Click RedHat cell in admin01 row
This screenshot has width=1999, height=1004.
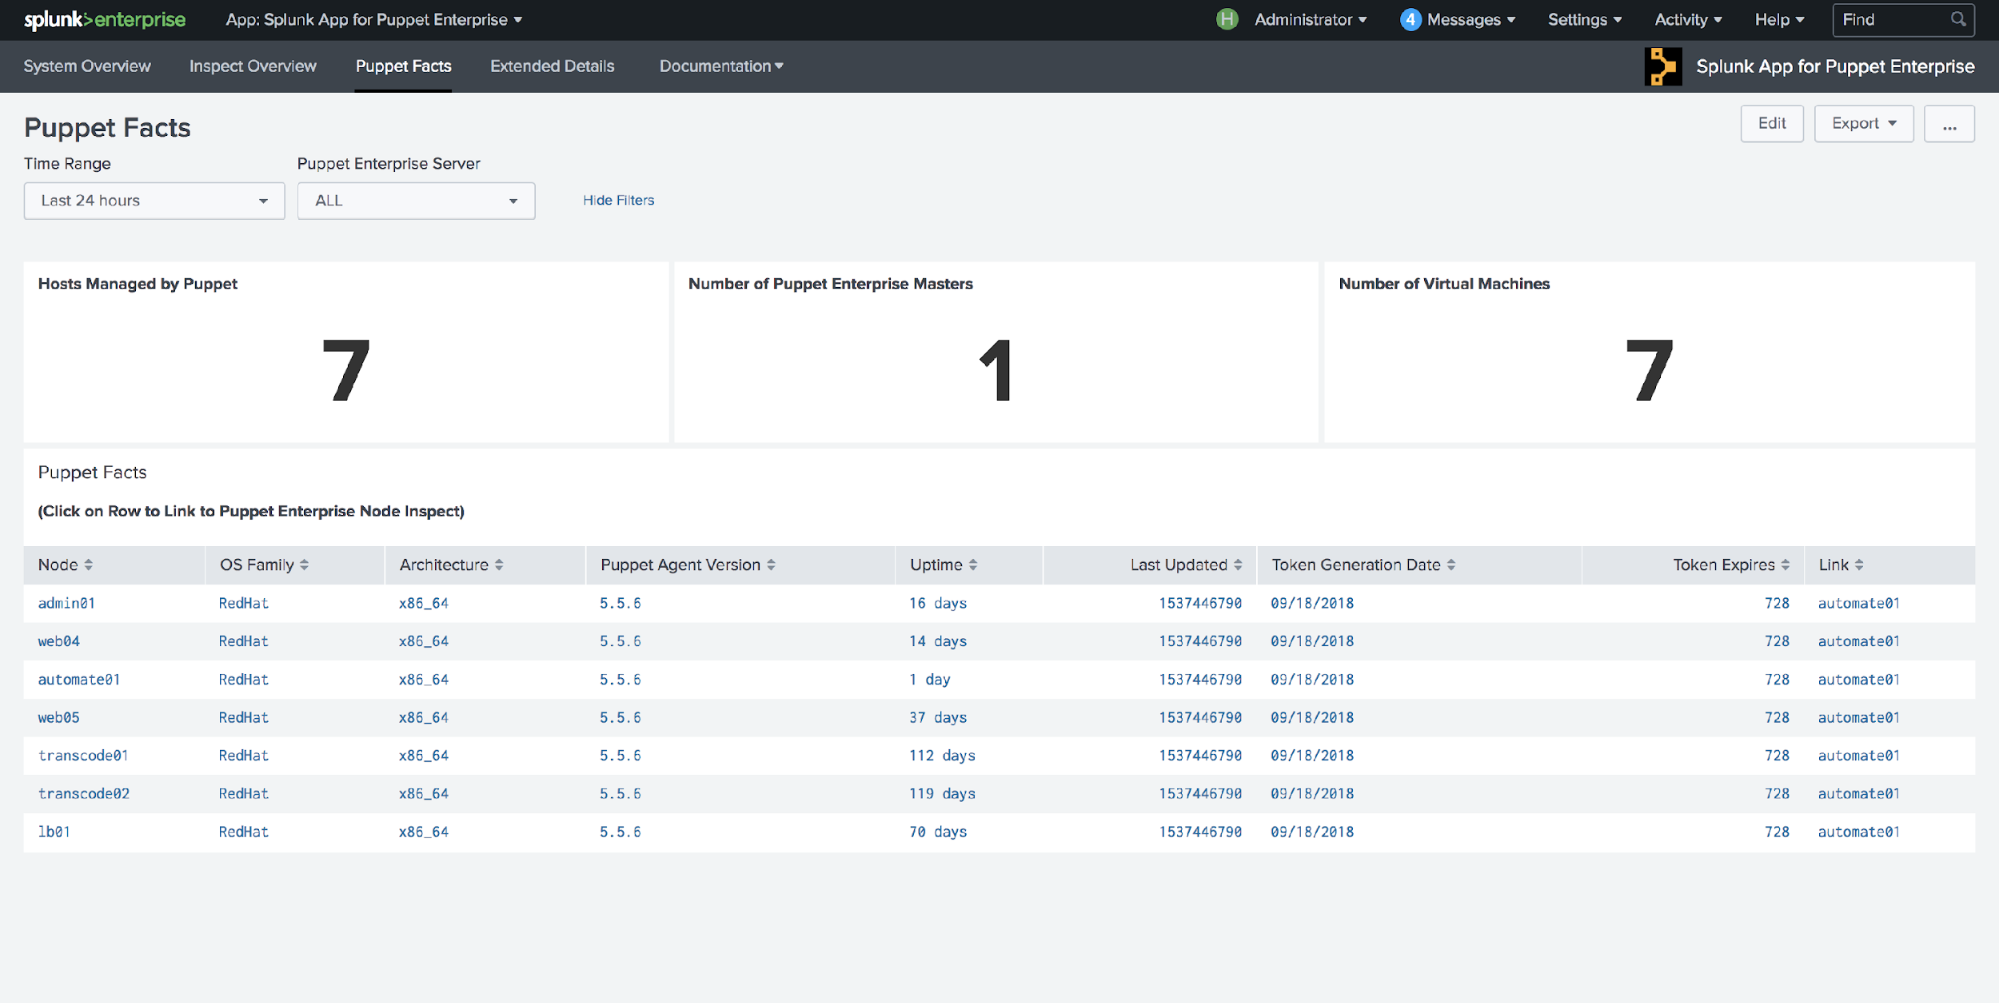point(244,604)
